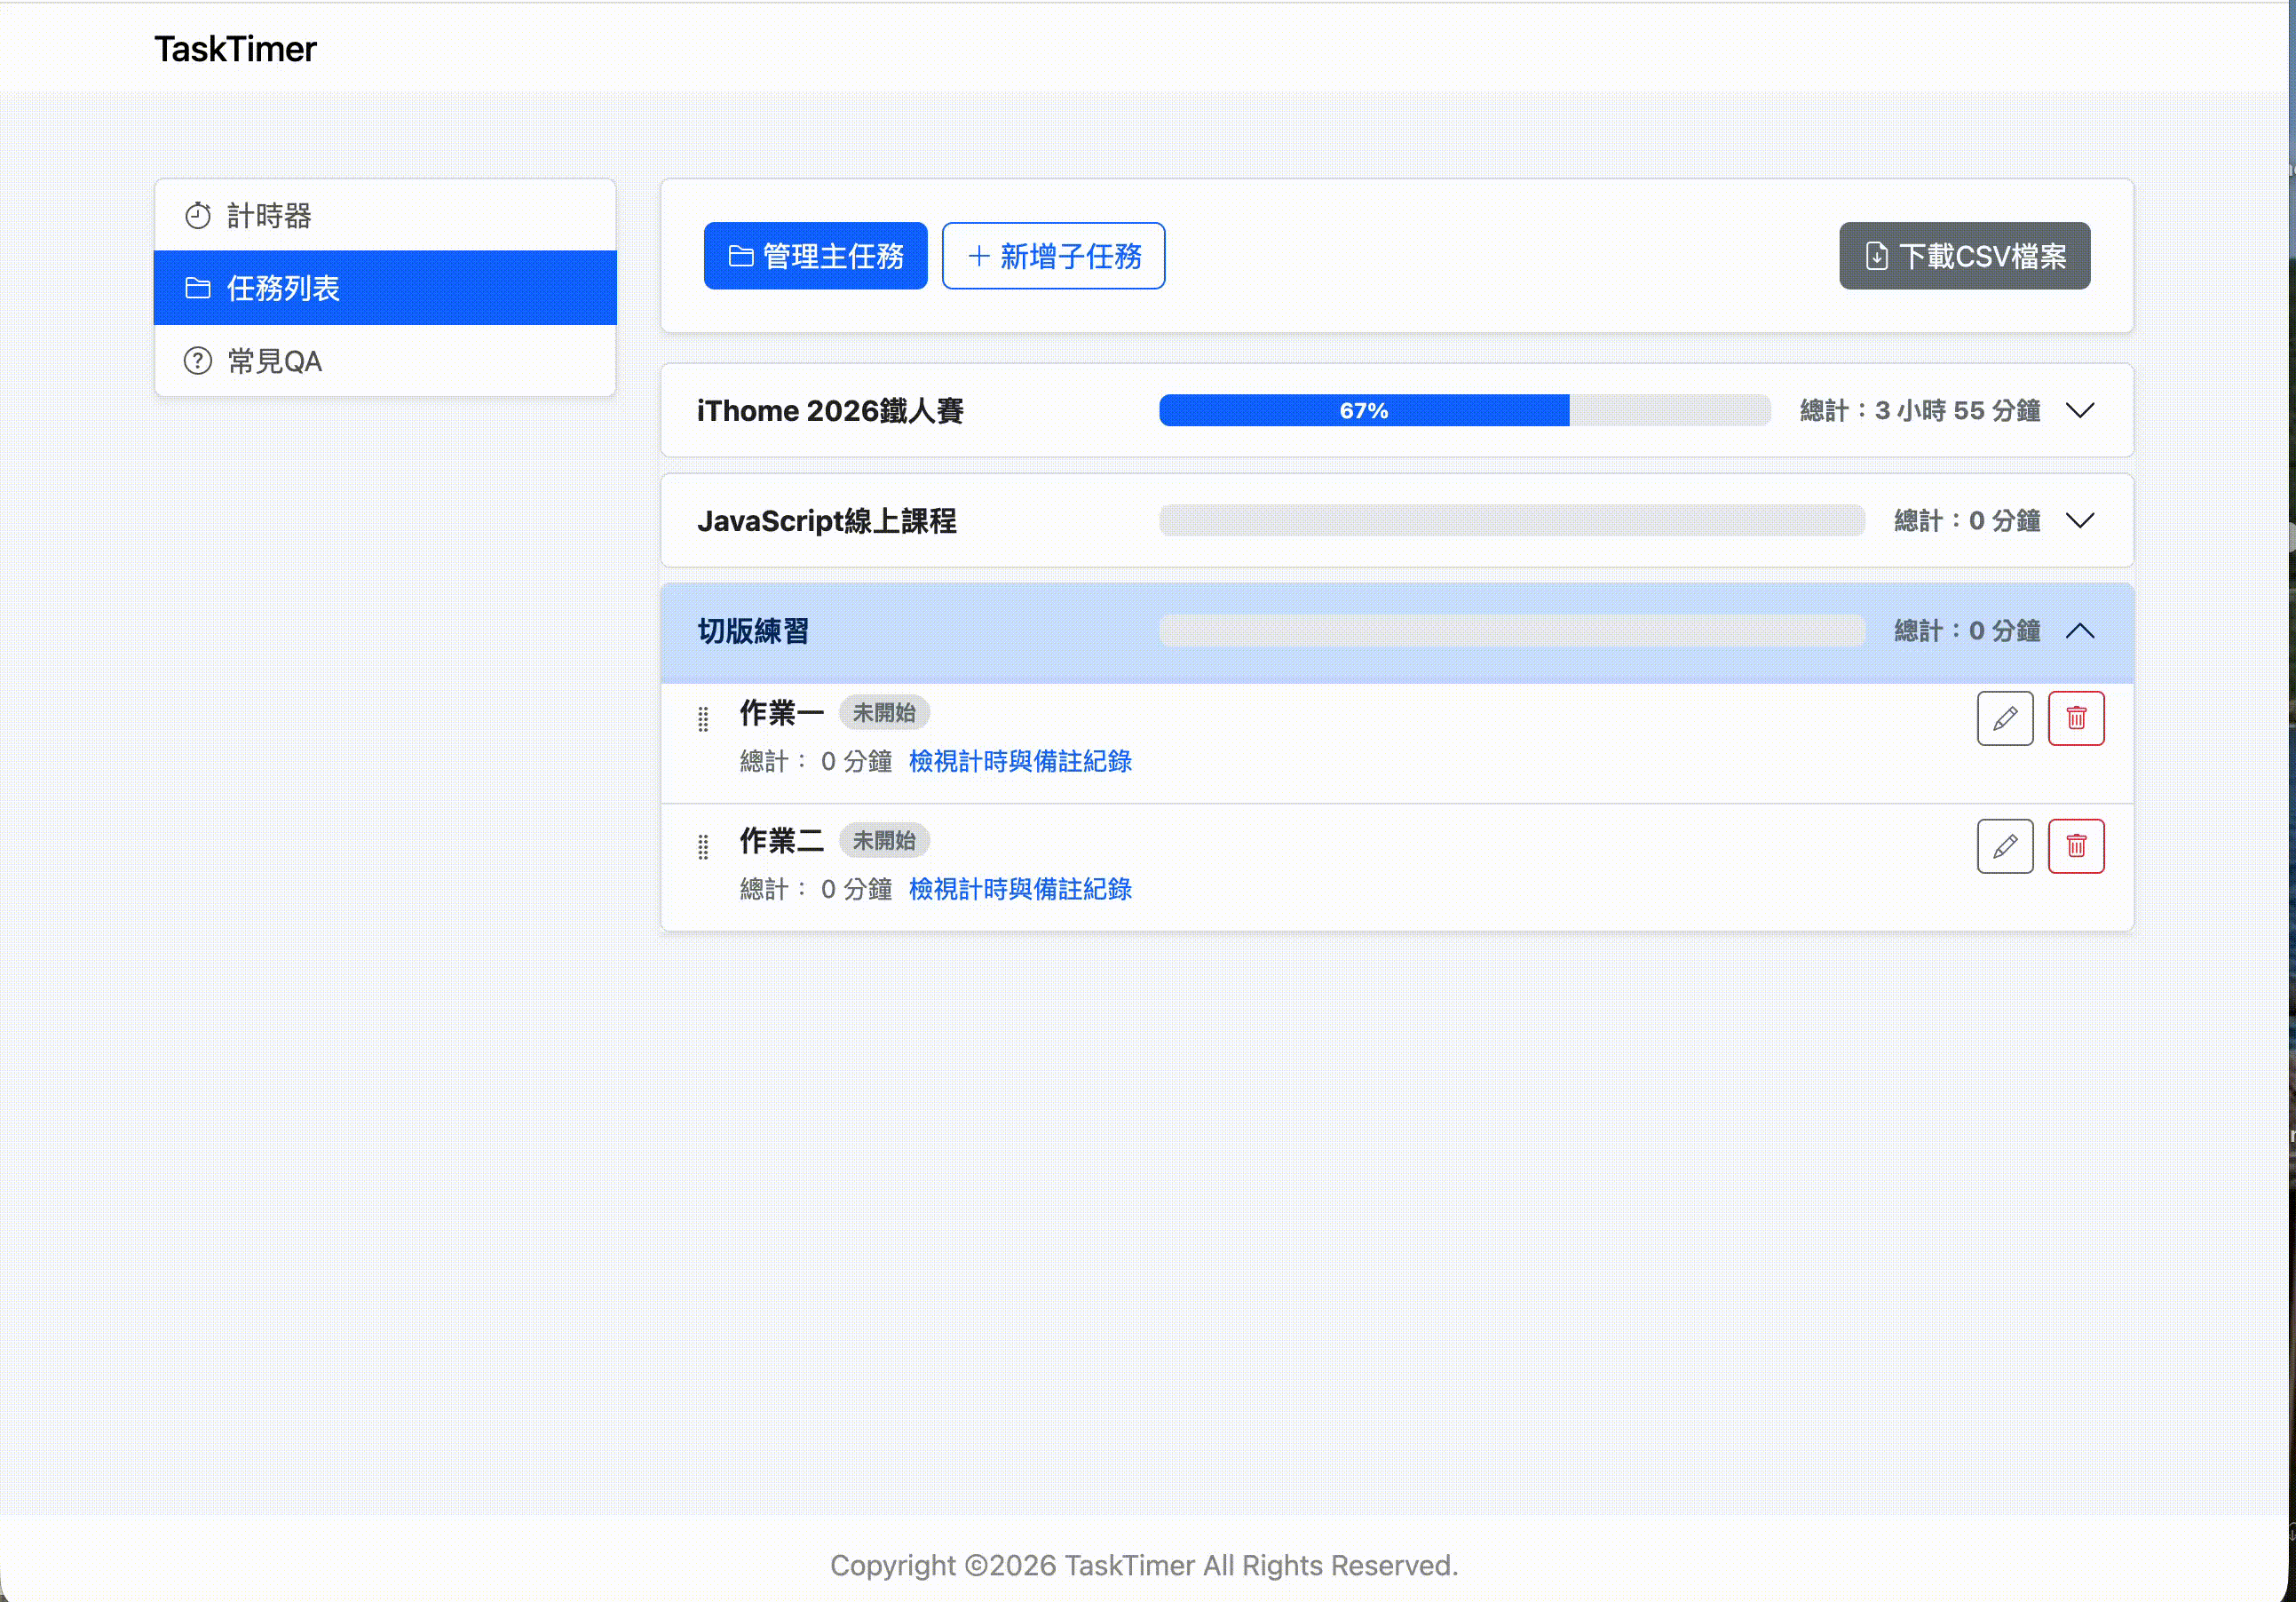Click the 管理主任務 button
The width and height of the screenshot is (2296, 1602).
click(815, 256)
